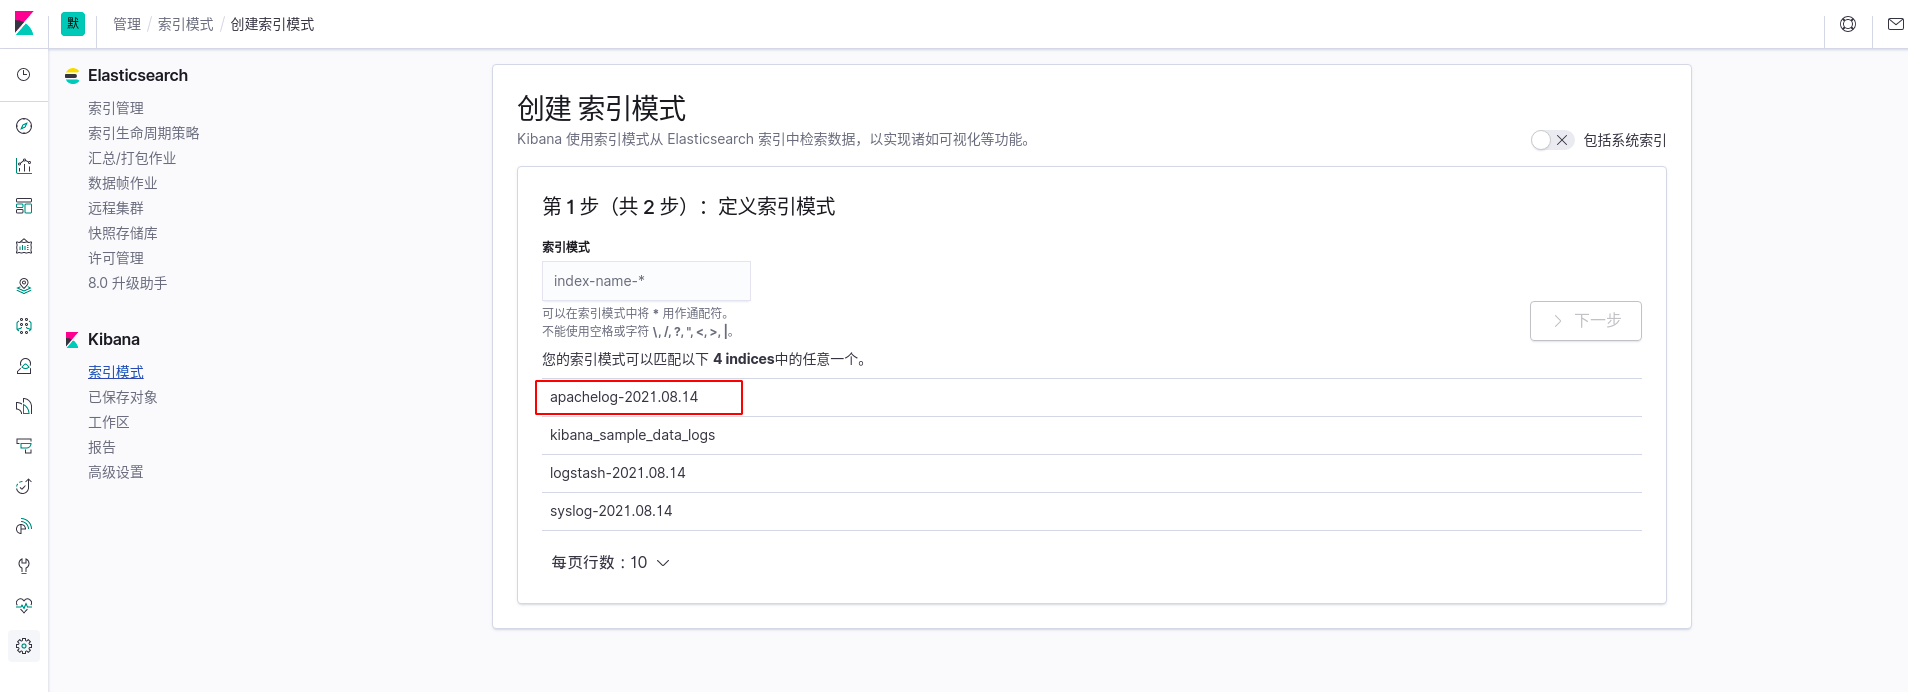Open 8.0 升级助手 menu item
This screenshot has width=1908, height=692.
pyautogui.click(x=128, y=283)
